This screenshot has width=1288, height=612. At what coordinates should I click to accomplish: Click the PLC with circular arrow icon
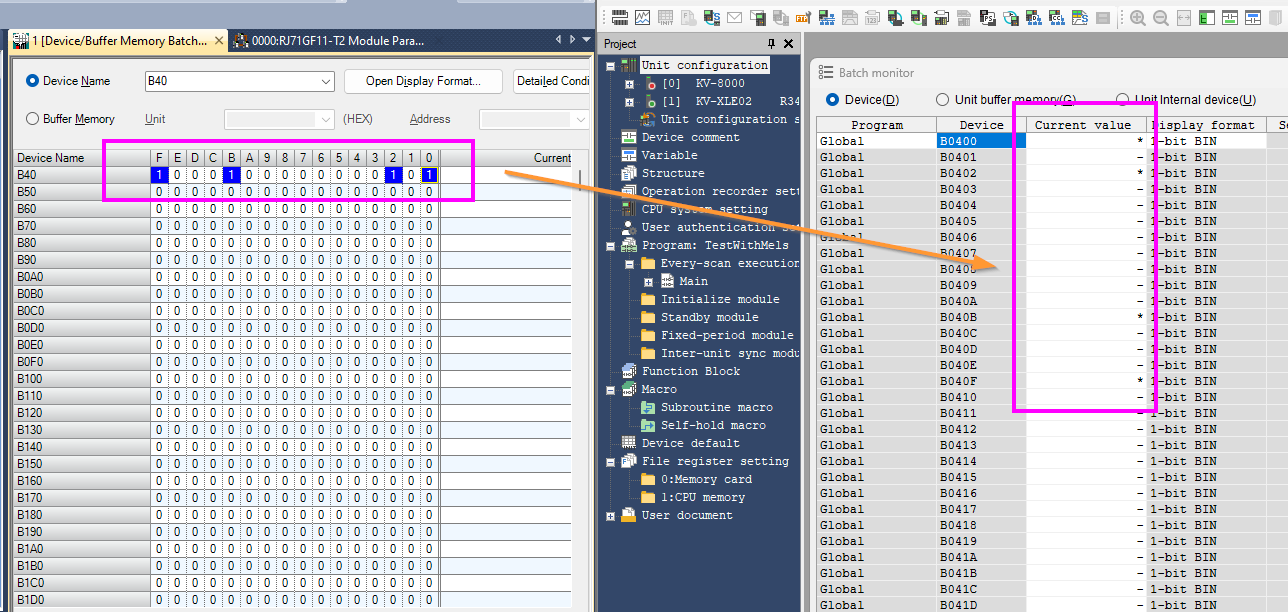(895, 17)
